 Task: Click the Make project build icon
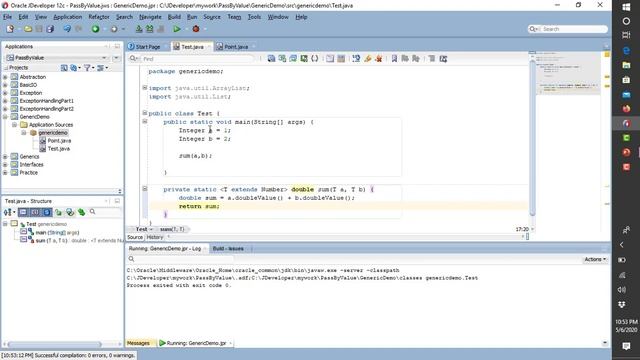click(x=139, y=29)
